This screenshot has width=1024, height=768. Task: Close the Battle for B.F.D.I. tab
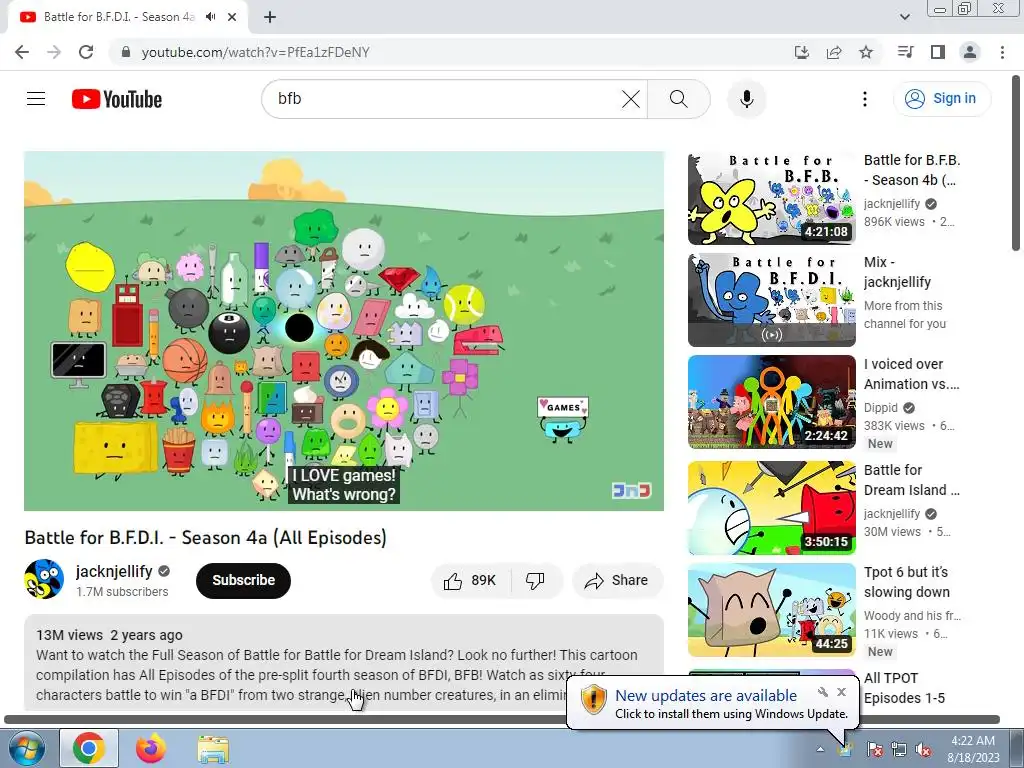pyautogui.click(x=232, y=17)
